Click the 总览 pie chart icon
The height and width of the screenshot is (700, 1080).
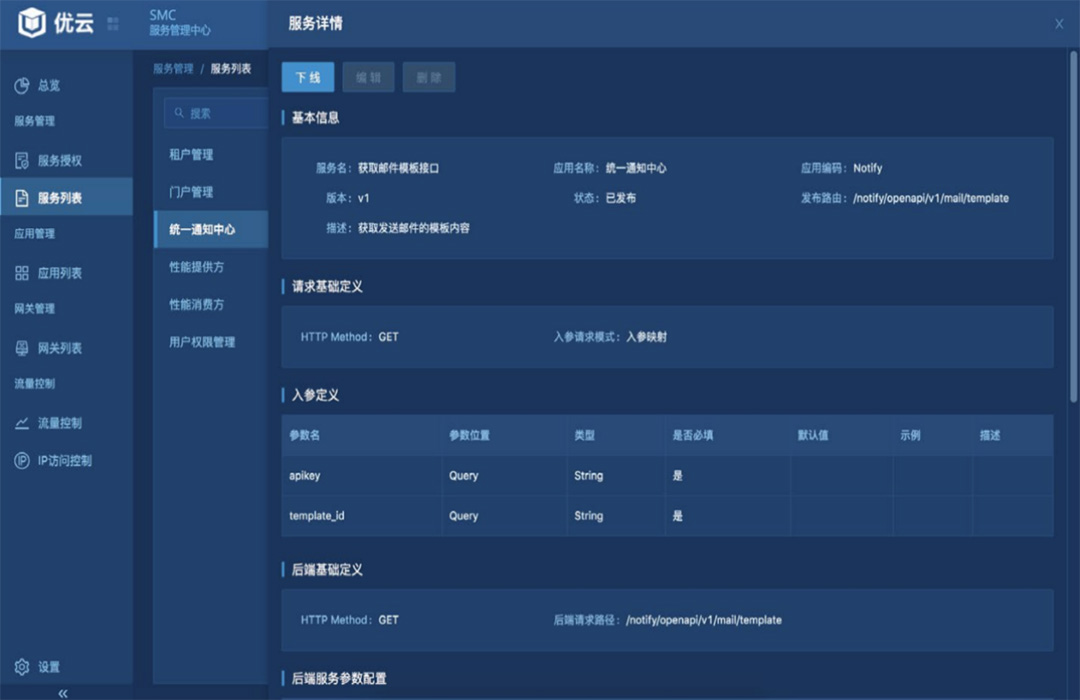point(22,86)
